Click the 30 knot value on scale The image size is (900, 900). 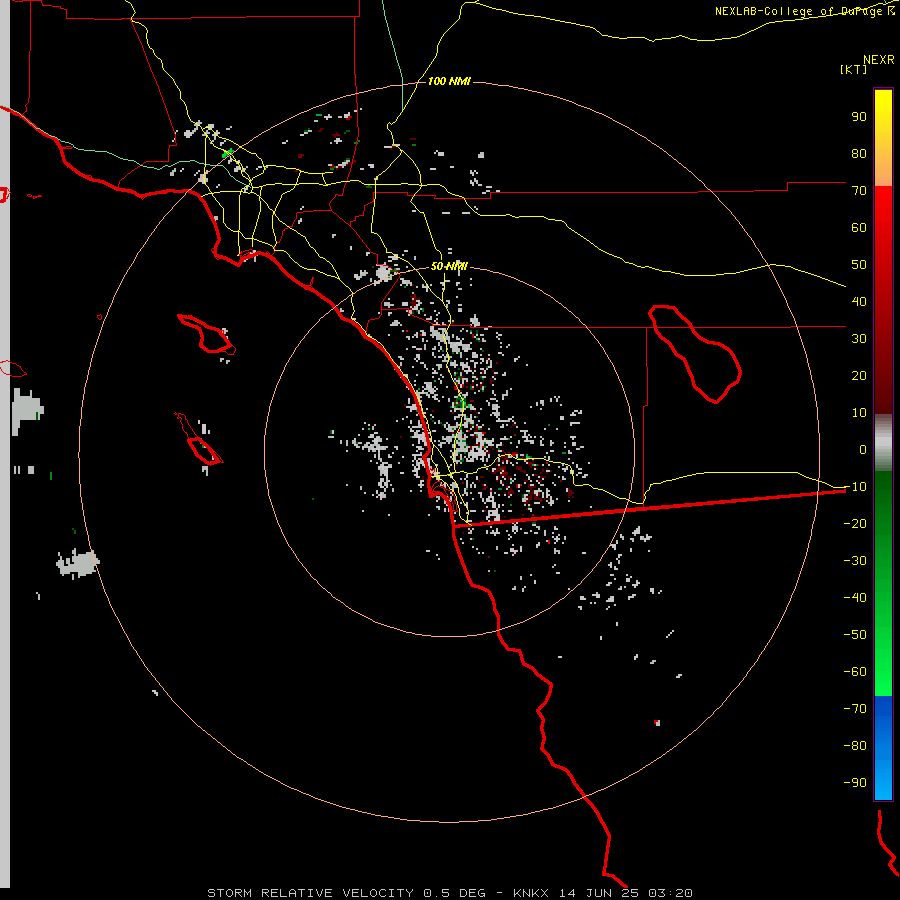pos(859,339)
